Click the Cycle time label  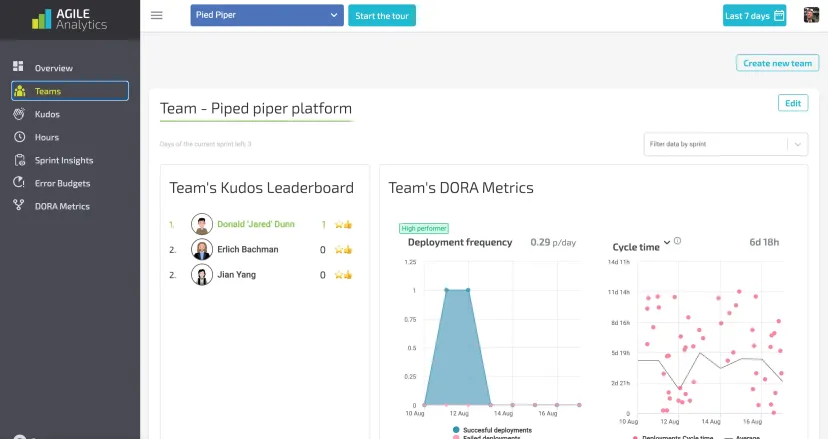636,247
